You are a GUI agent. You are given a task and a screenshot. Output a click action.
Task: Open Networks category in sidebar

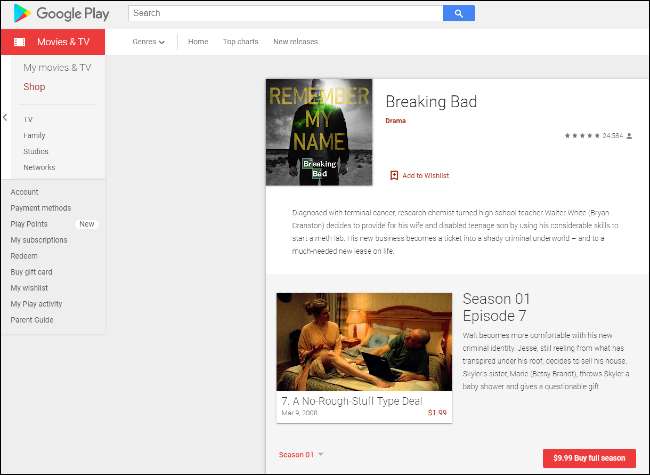click(x=39, y=167)
